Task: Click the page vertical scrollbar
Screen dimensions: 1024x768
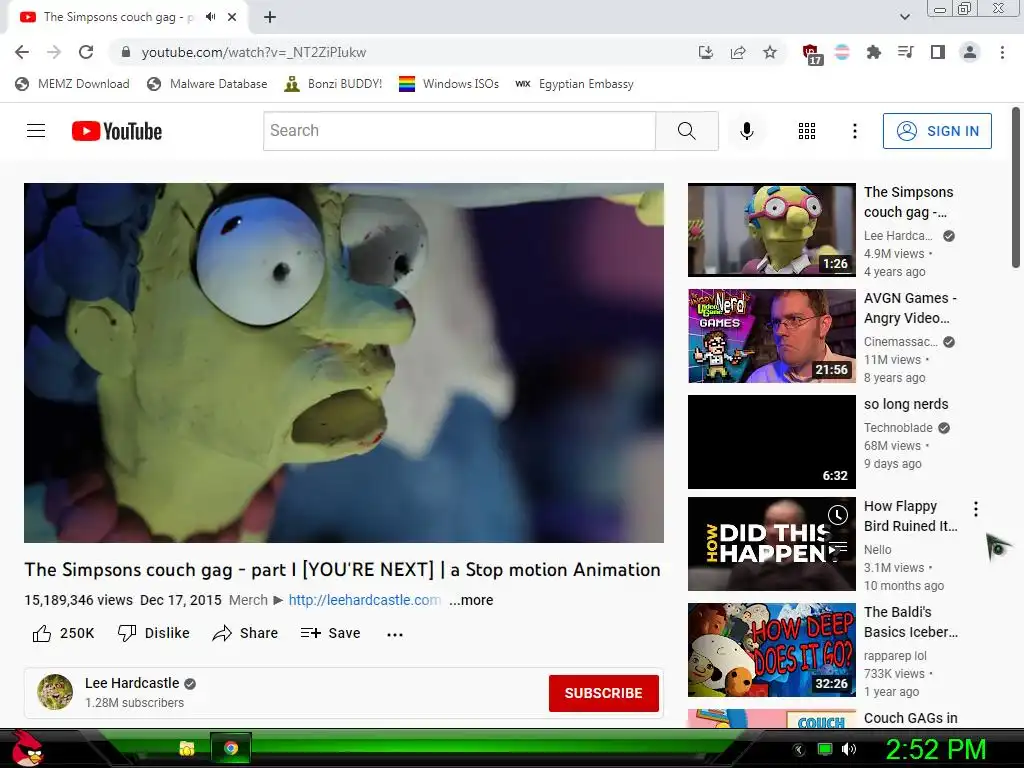Action: point(1016,188)
